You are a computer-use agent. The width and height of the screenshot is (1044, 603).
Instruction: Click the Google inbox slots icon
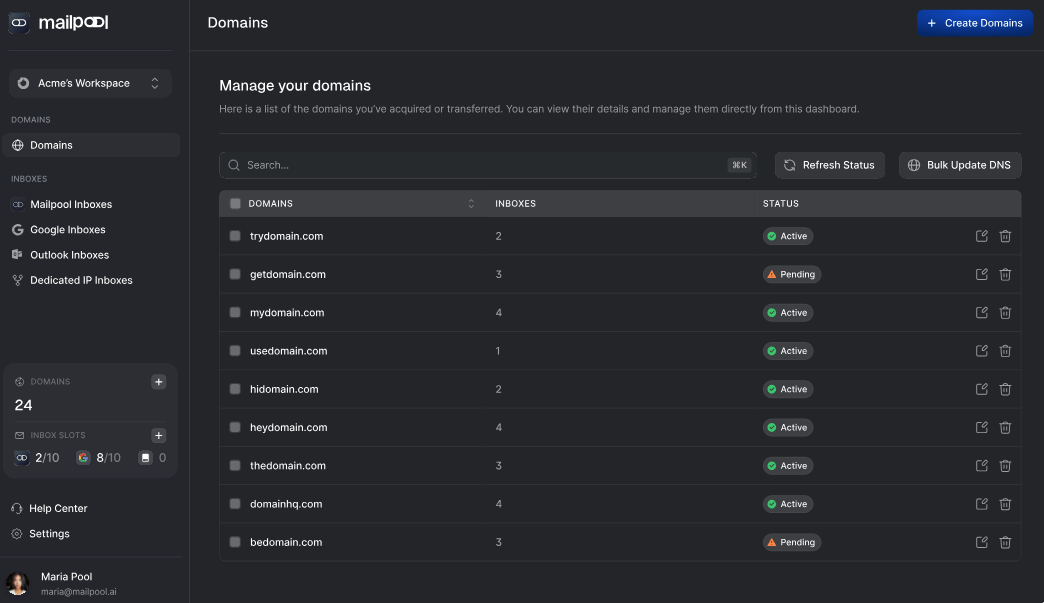pyautogui.click(x=83, y=458)
